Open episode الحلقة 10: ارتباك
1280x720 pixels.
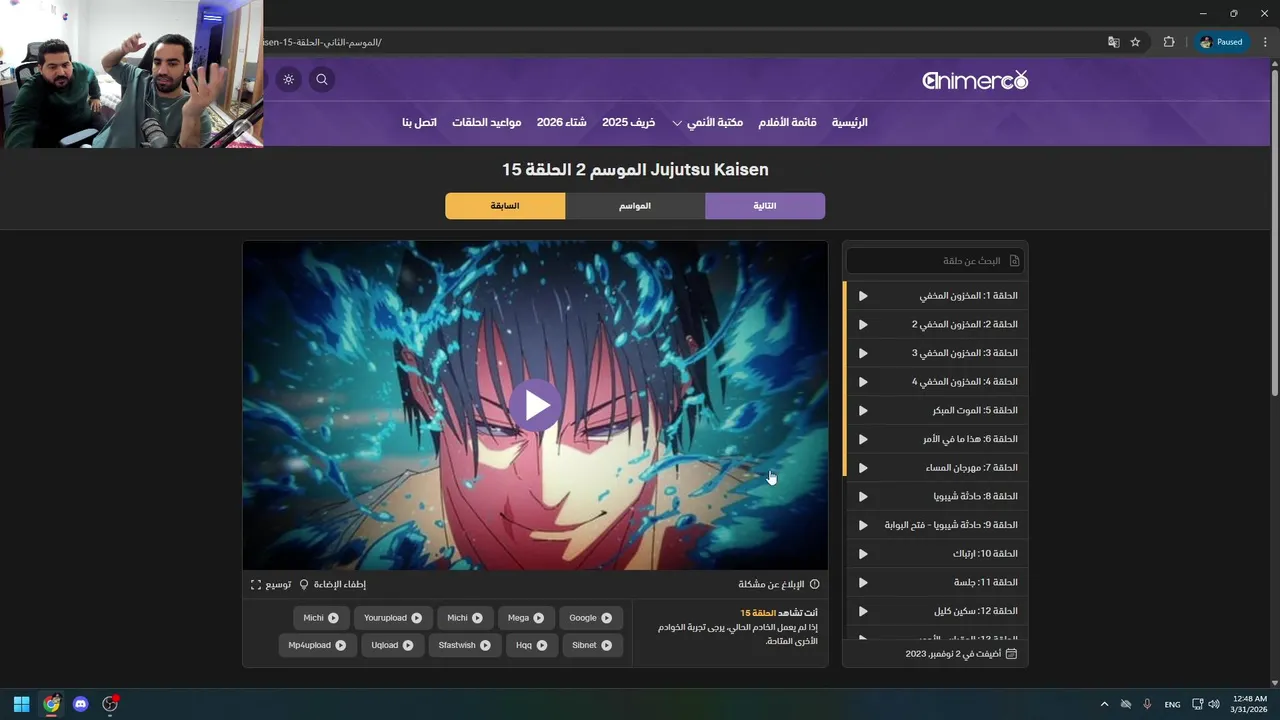[x=936, y=554]
